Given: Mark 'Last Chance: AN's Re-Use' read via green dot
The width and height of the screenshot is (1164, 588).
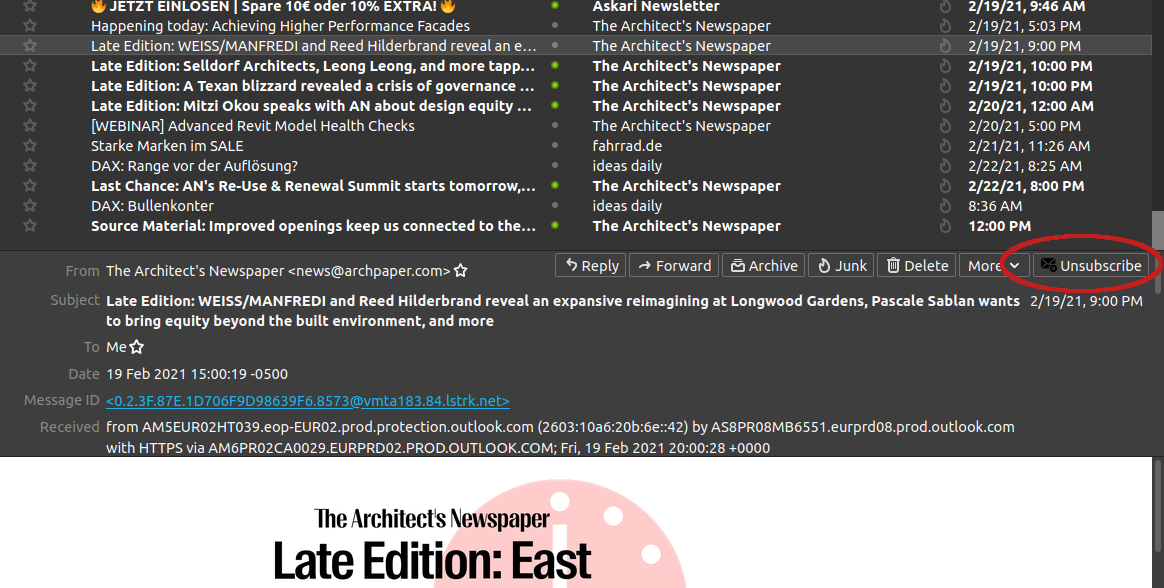Looking at the screenshot, I should 555,185.
